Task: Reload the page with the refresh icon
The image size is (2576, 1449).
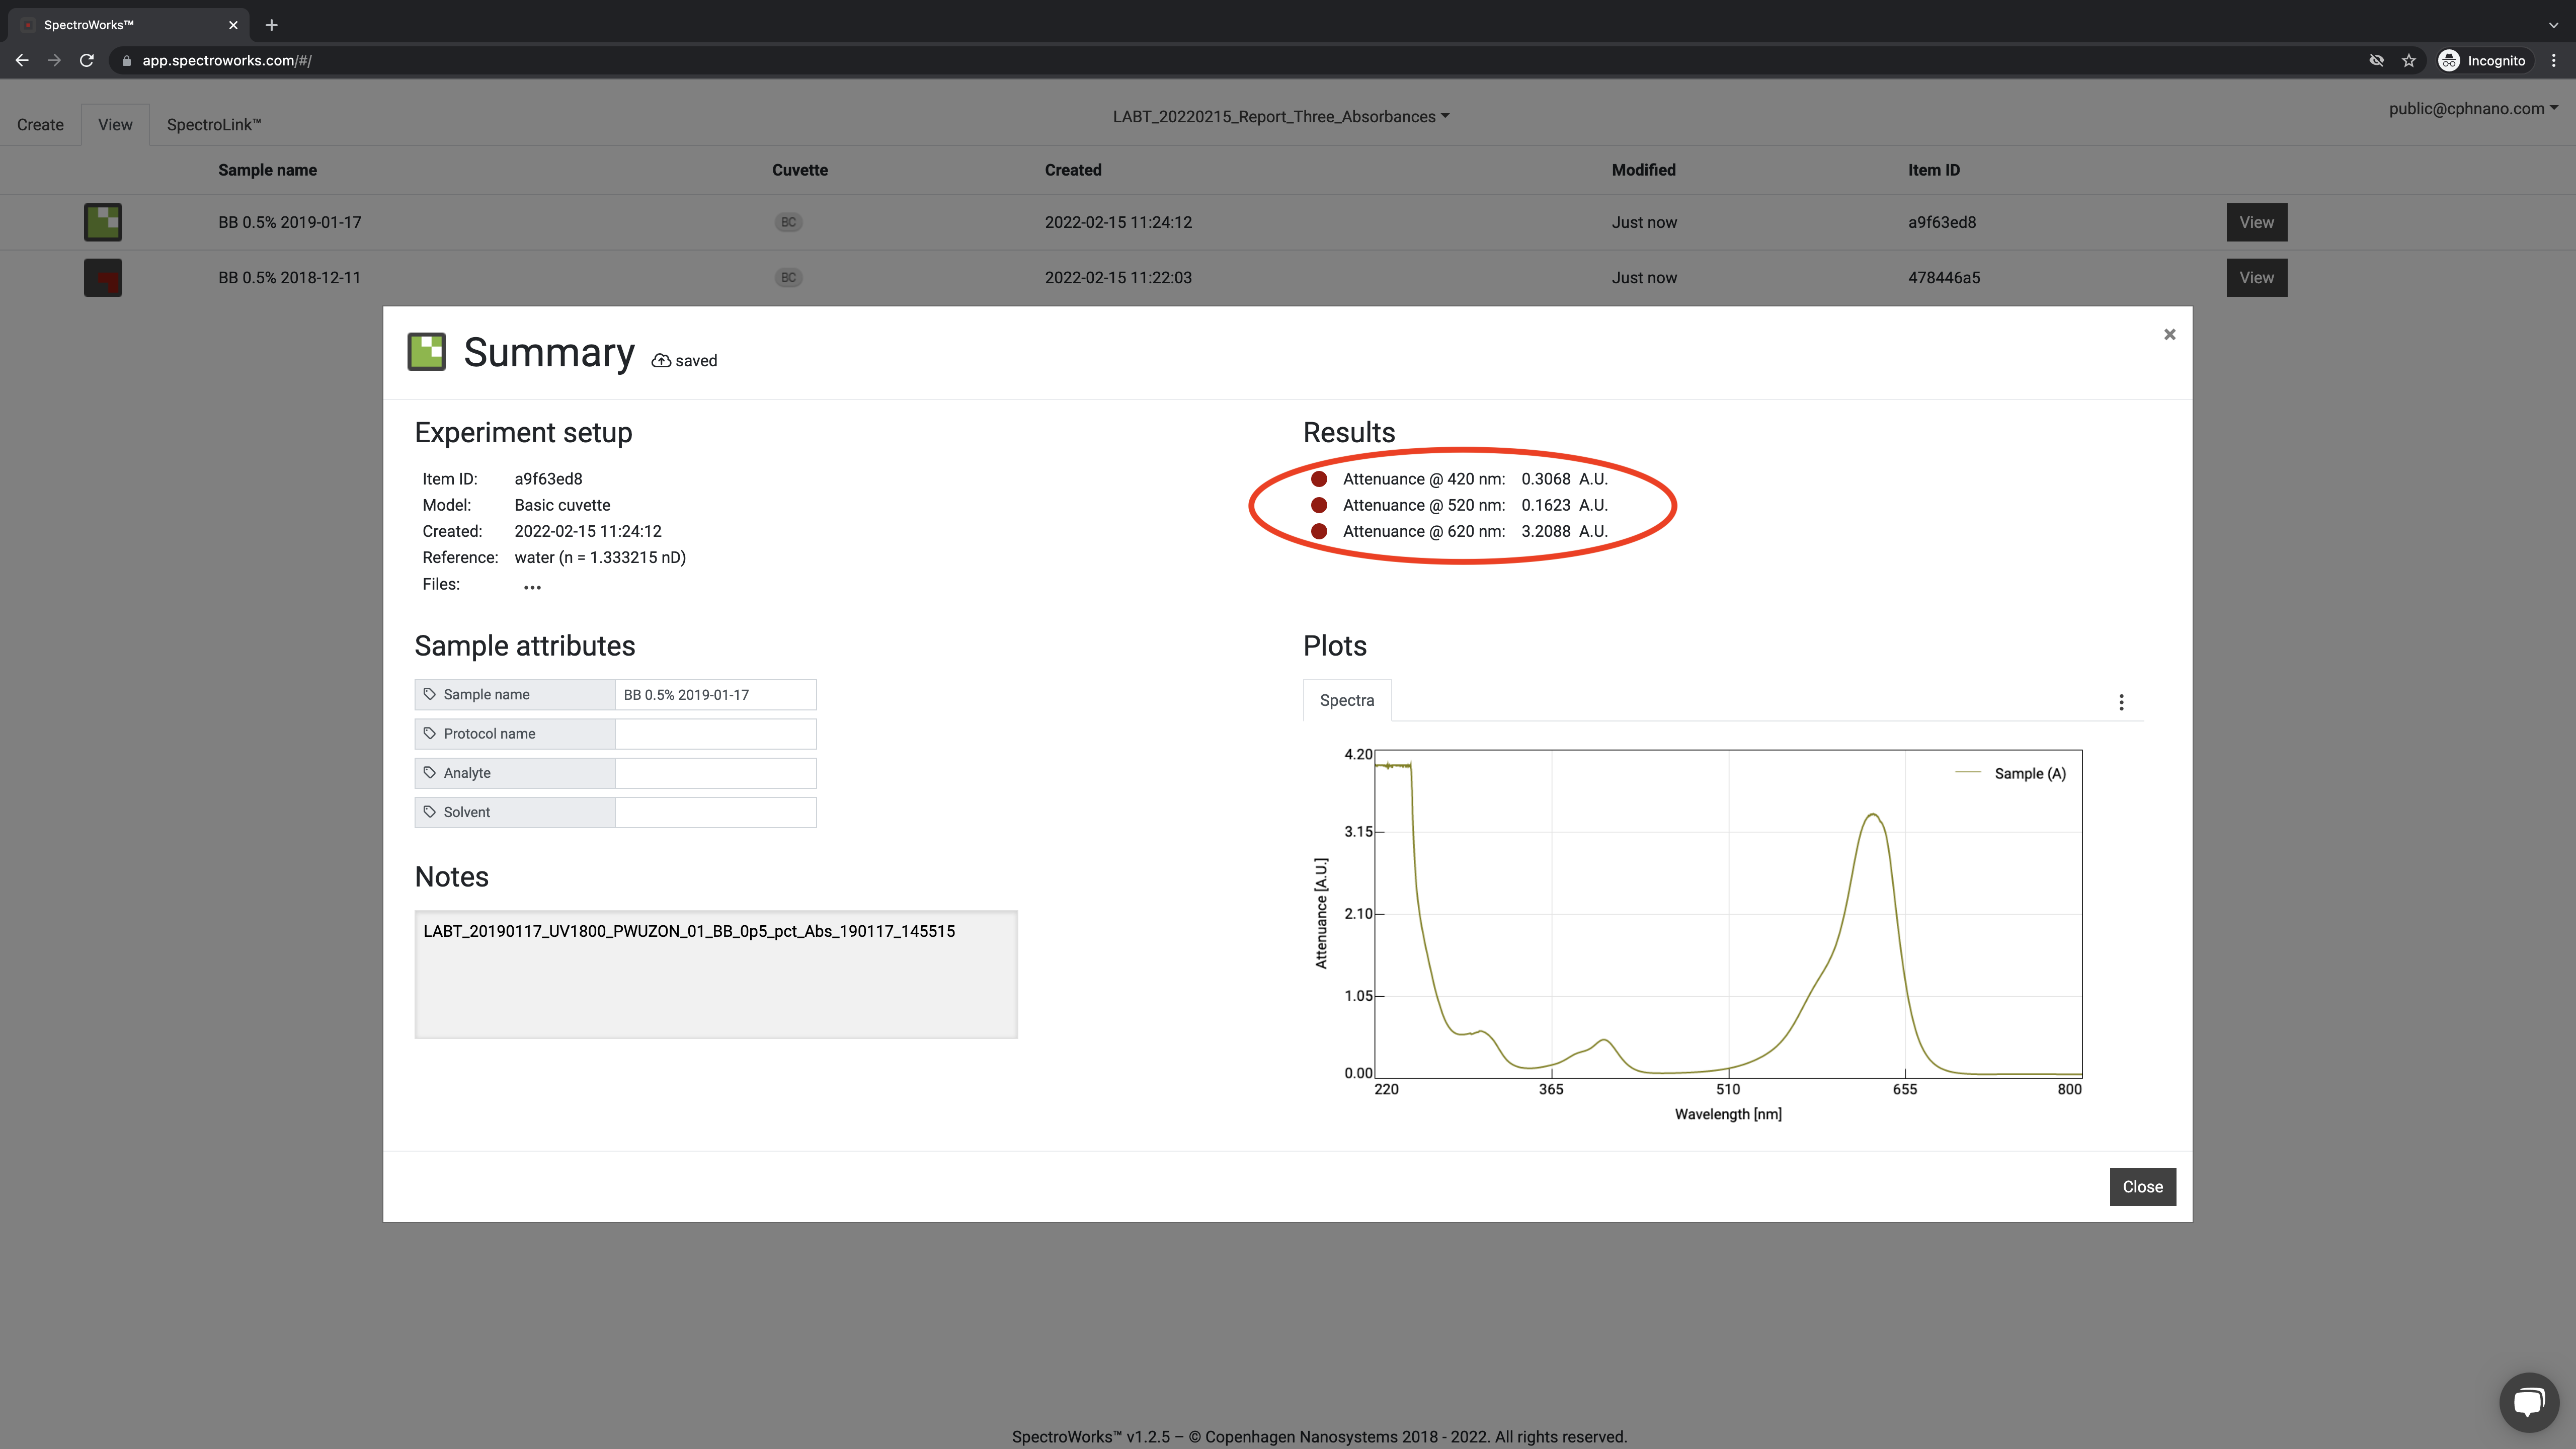Action: click(x=87, y=61)
